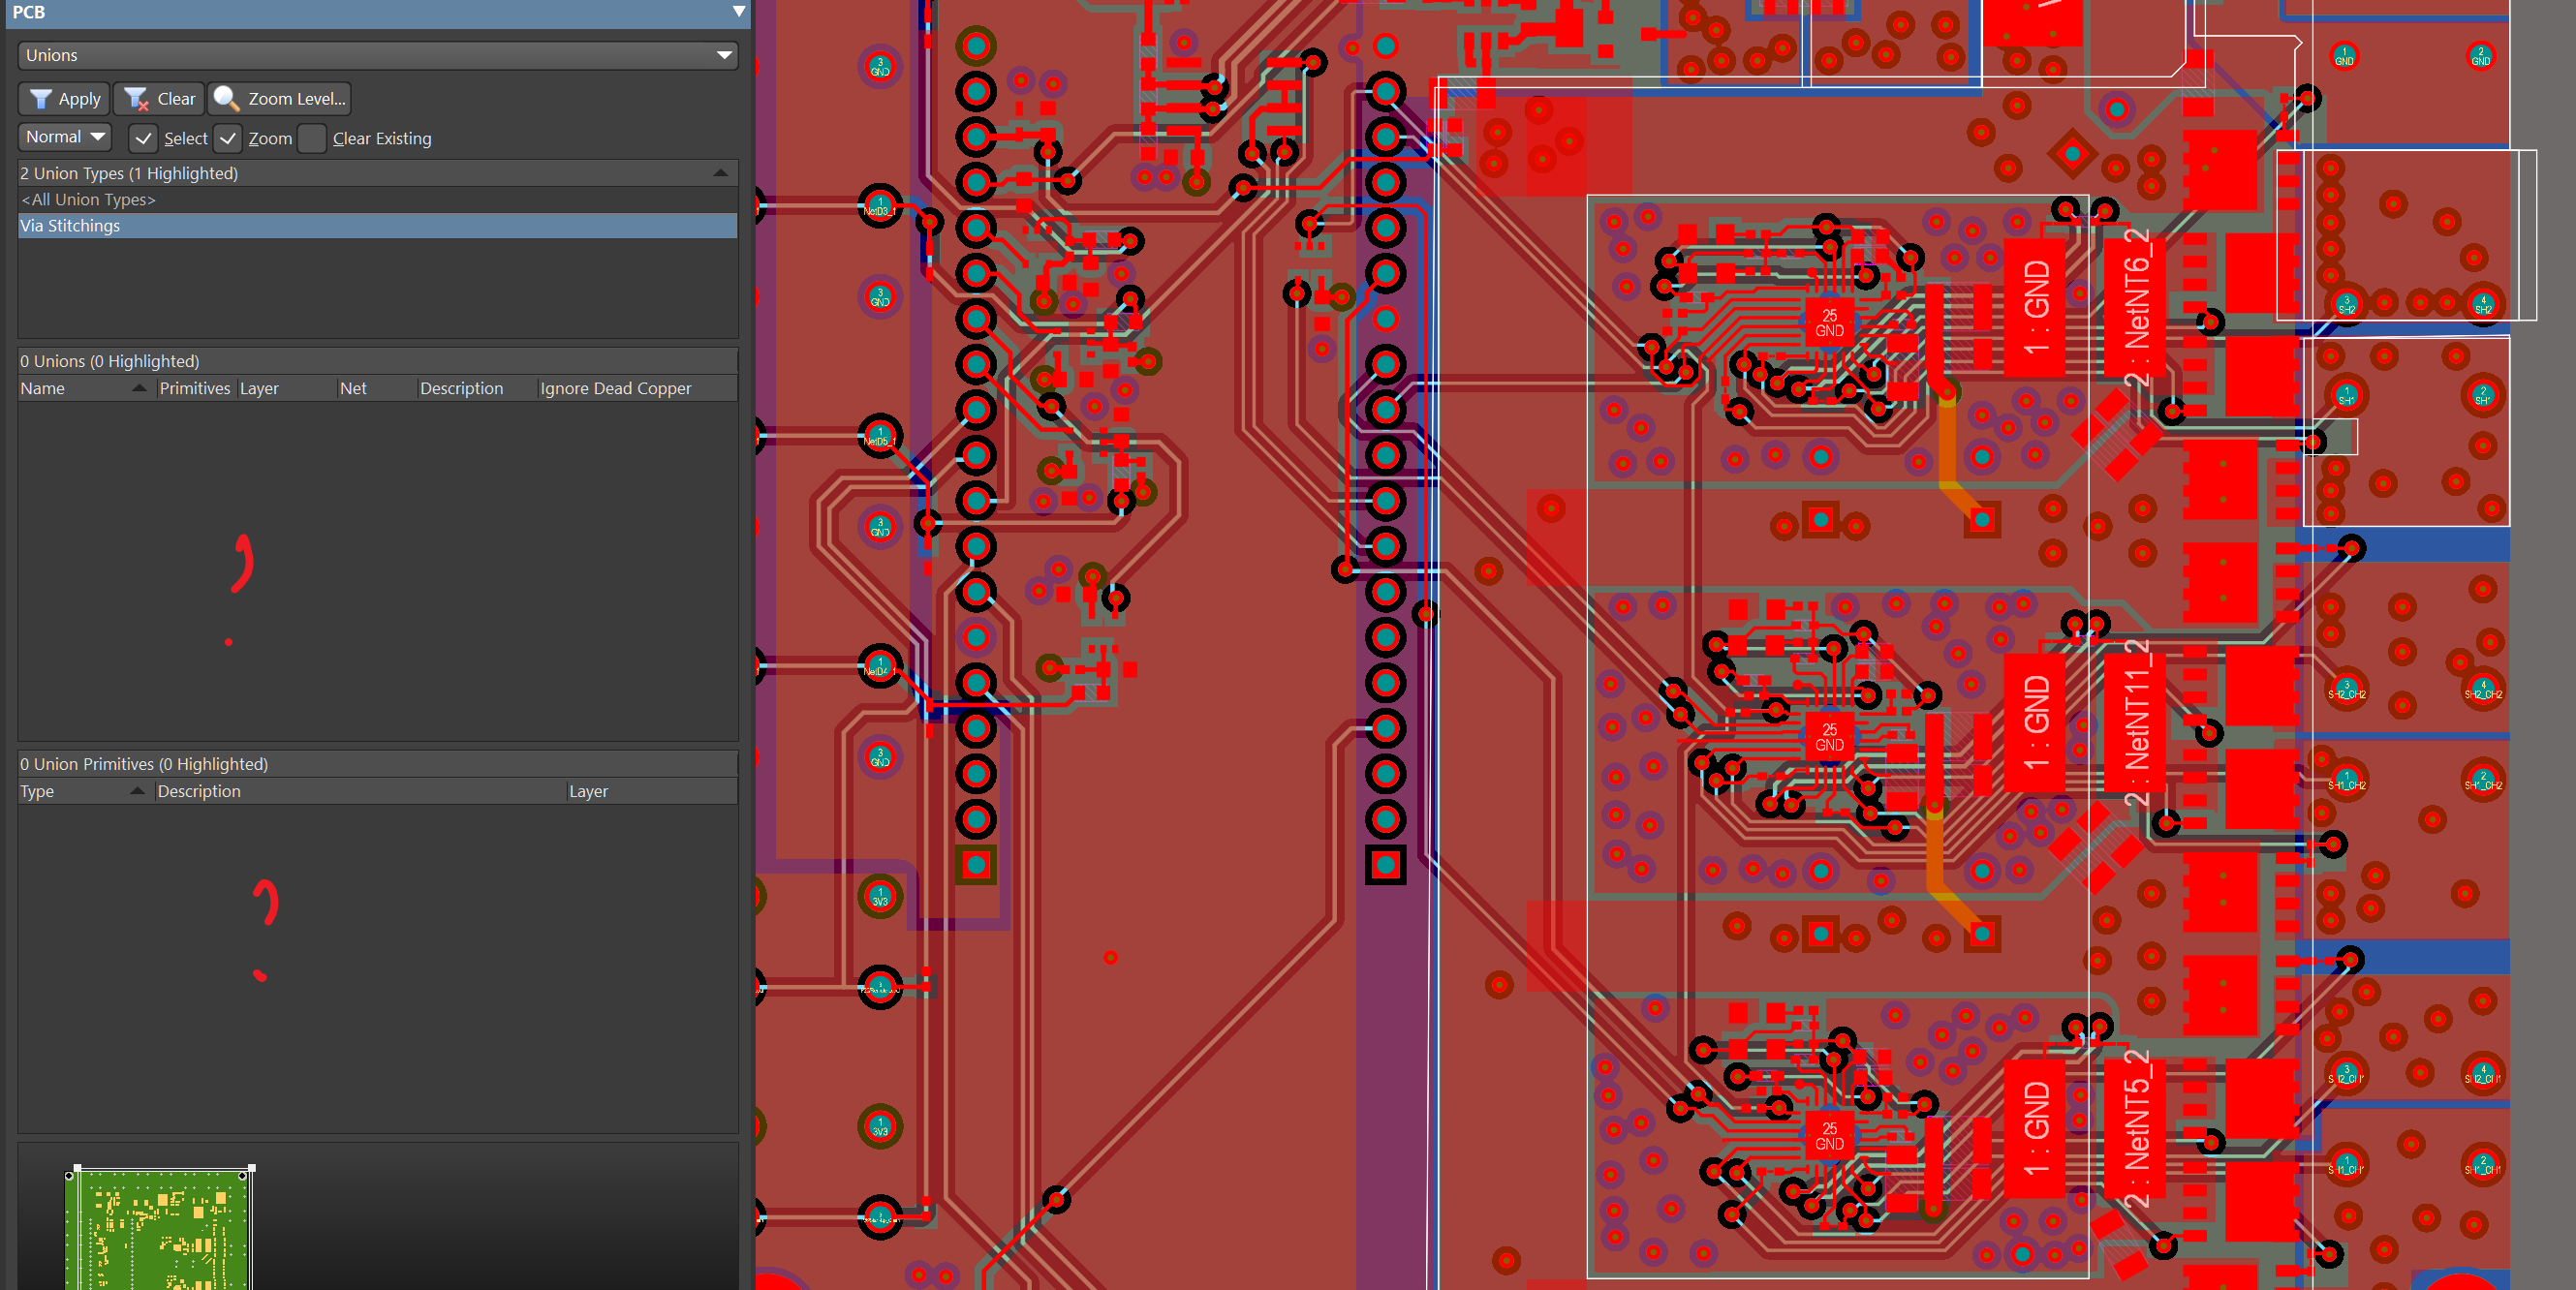Uncheck the Zoom checkbox
The image size is (2576, 1290).
[228, 138]
